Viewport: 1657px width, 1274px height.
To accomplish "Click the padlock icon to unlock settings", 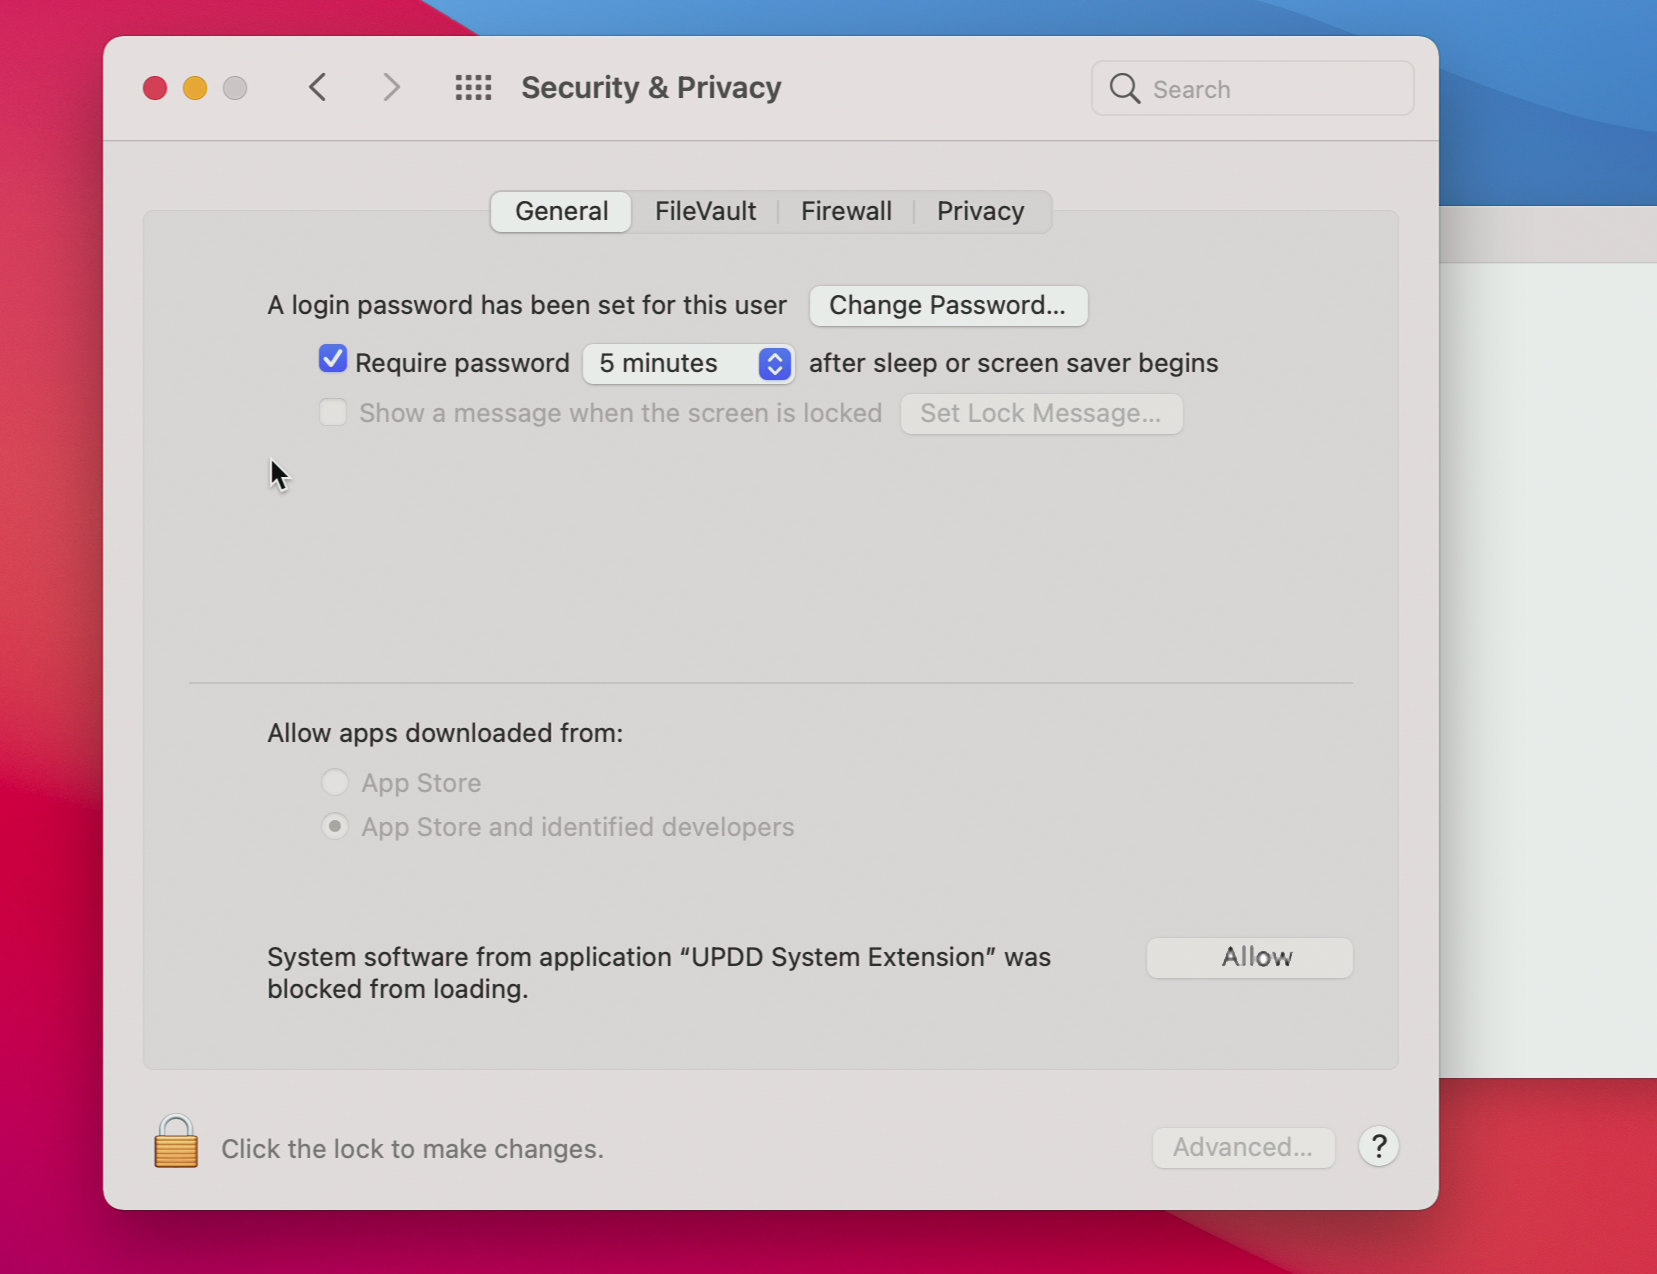I will [x=175, y=1143].
